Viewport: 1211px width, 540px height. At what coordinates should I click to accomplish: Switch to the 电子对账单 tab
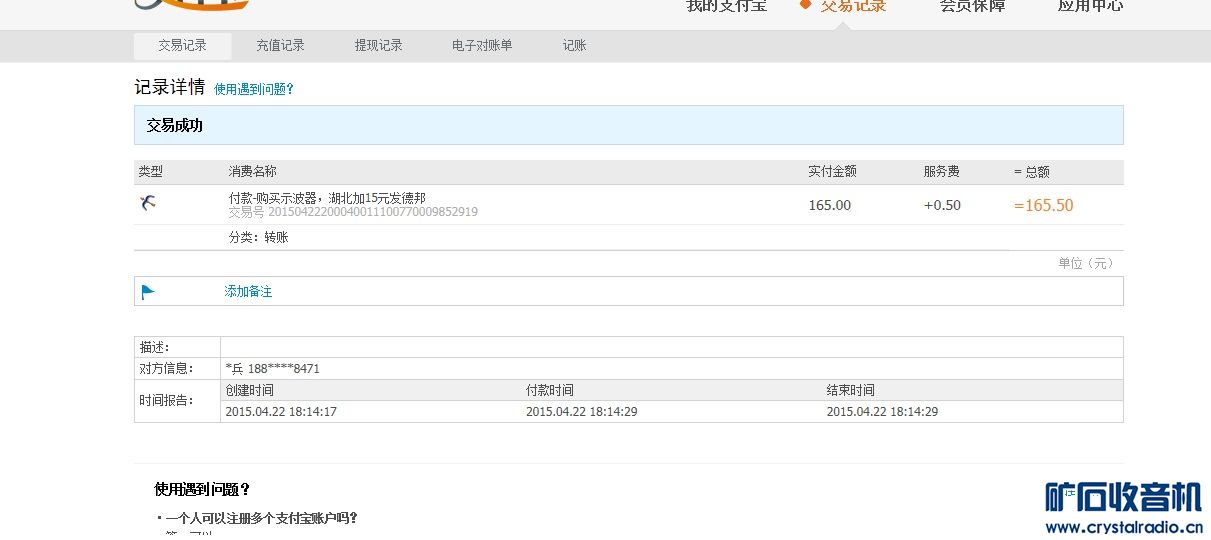[x=482, y=46]
